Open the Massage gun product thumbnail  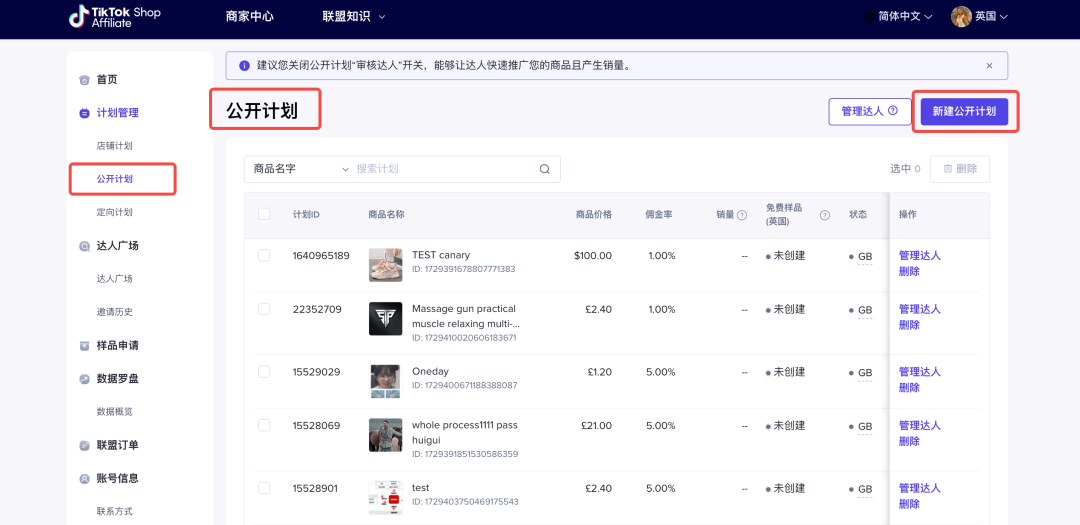point(385,318)
